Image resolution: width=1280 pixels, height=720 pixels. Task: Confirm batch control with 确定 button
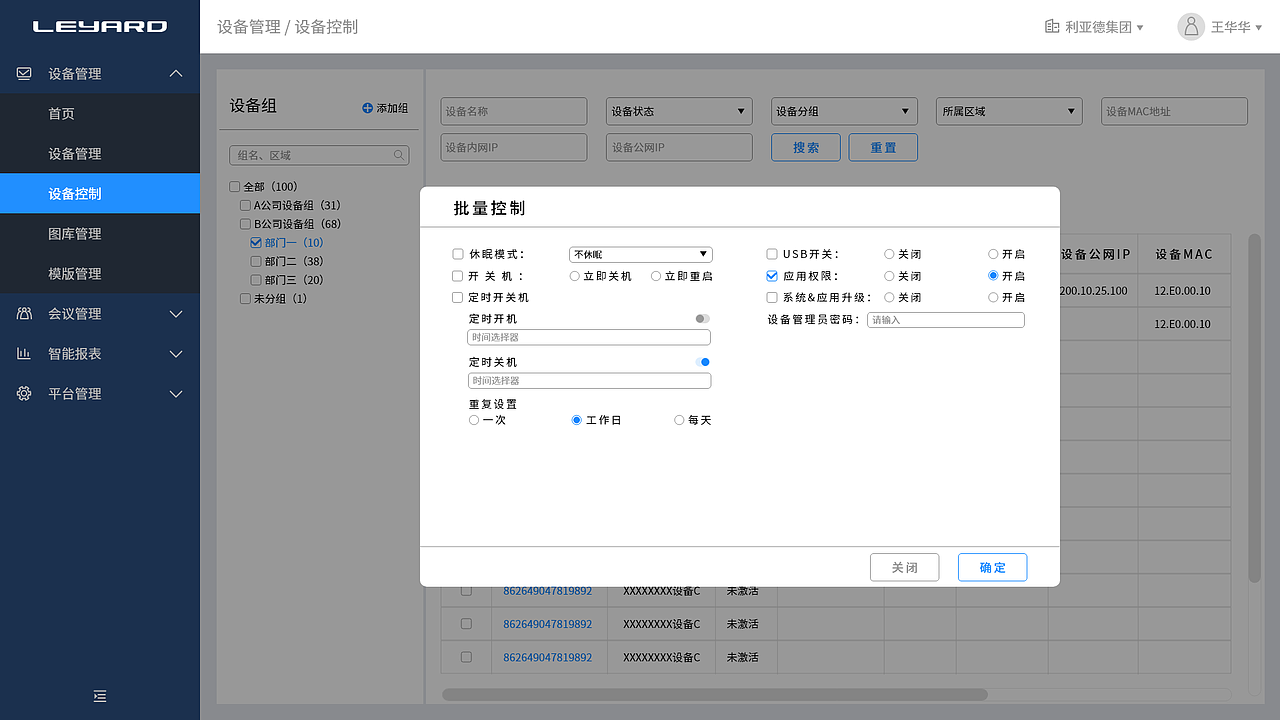pos(992,567)
